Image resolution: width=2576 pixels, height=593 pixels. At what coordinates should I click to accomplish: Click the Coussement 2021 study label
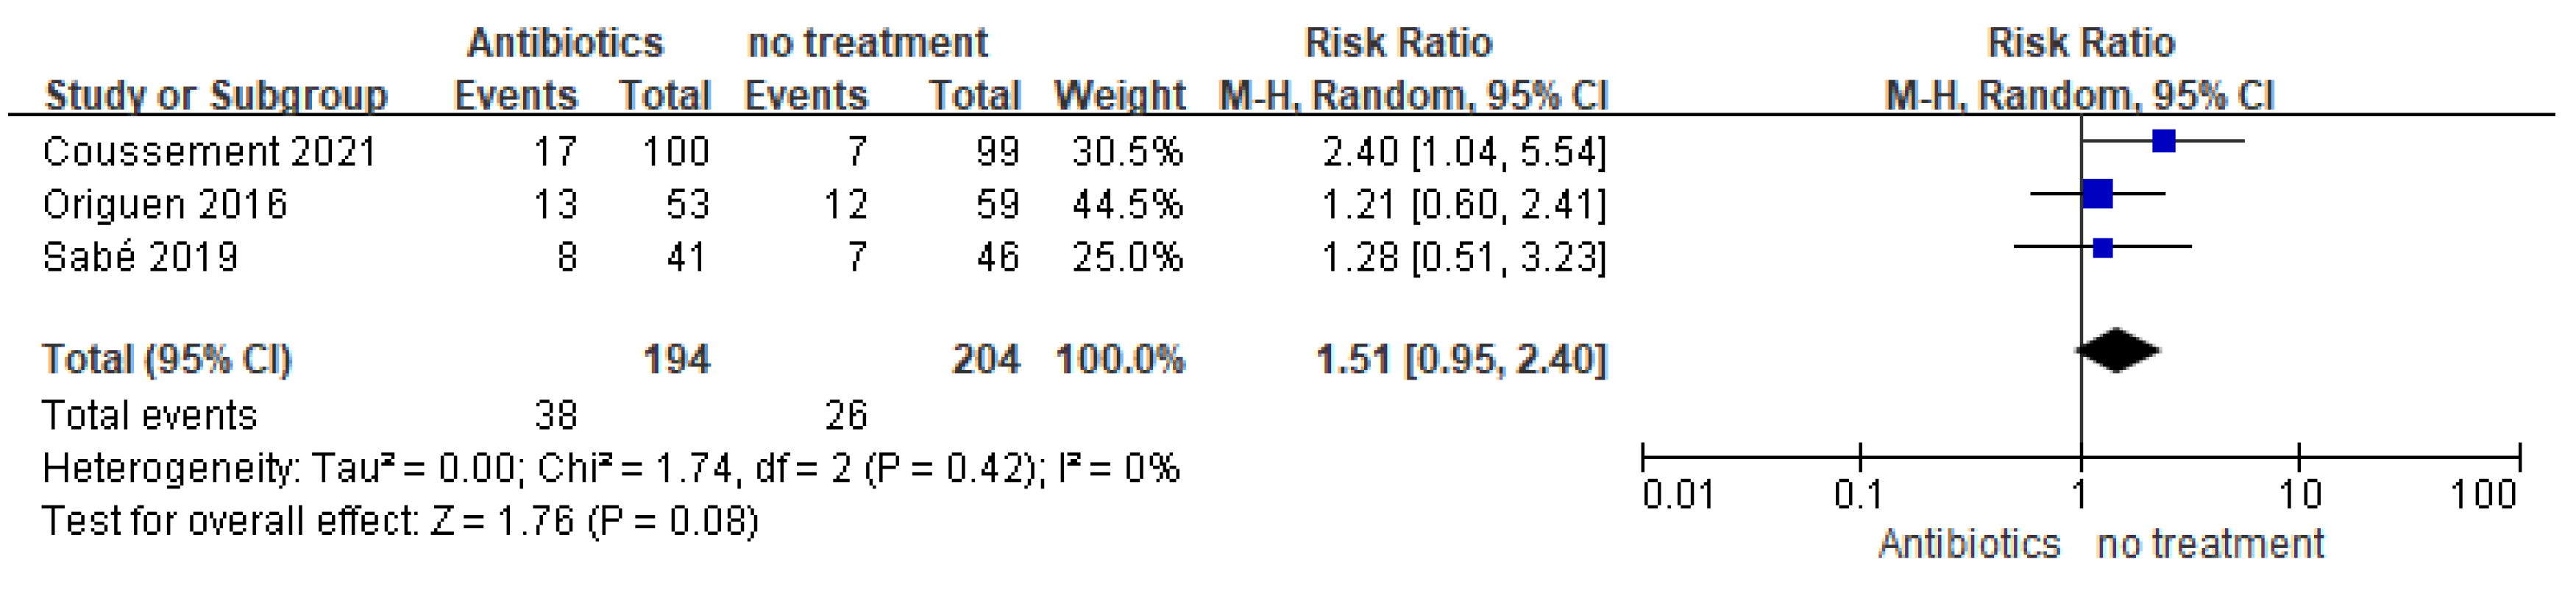pos(209,152)
